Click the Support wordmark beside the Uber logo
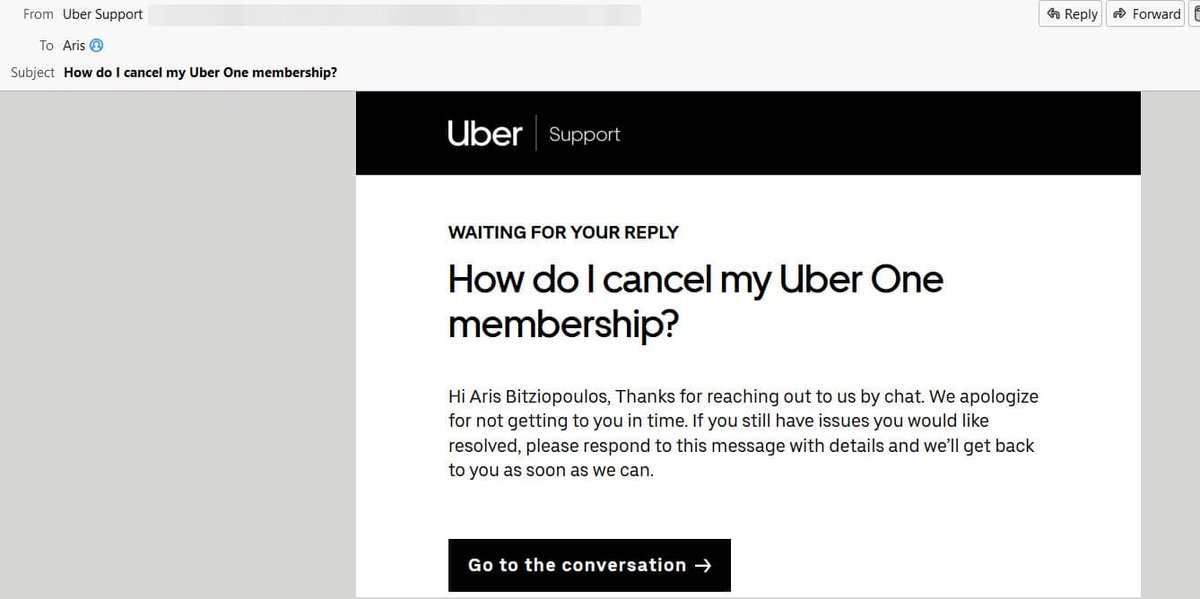 coord(584,134)
